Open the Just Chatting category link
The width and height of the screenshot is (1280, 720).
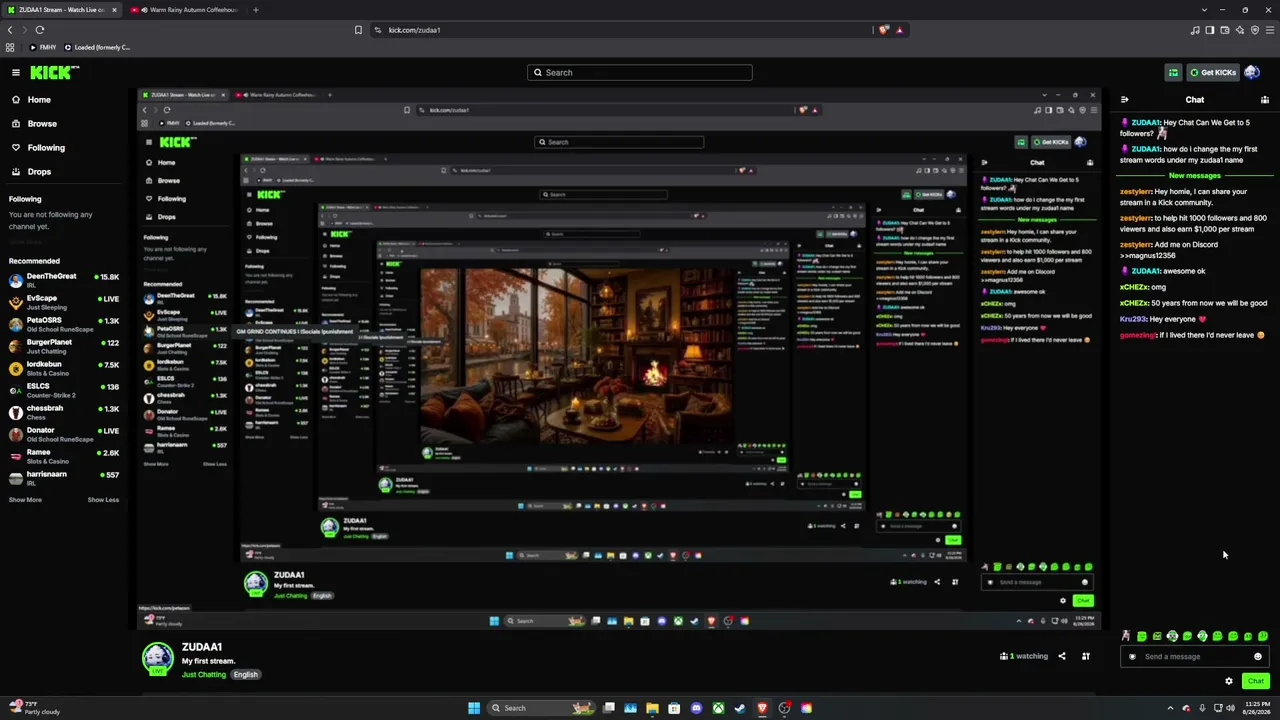tap(204, 675)
